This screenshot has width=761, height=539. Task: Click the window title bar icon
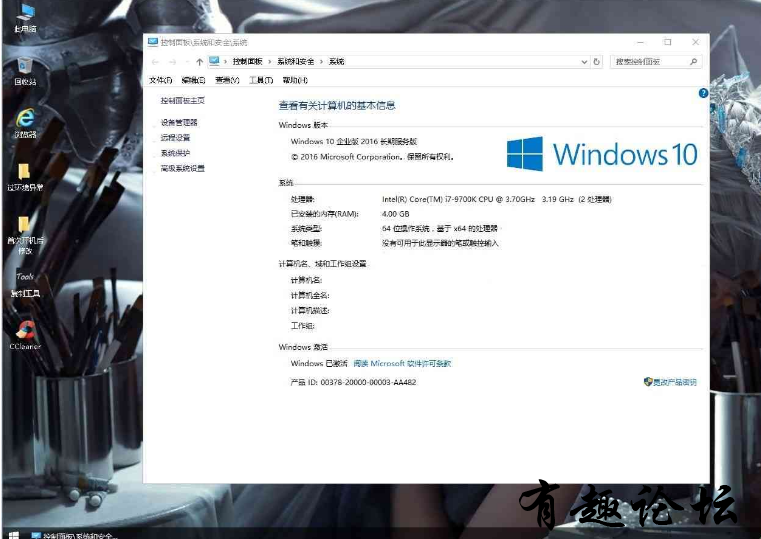point(153,42)
